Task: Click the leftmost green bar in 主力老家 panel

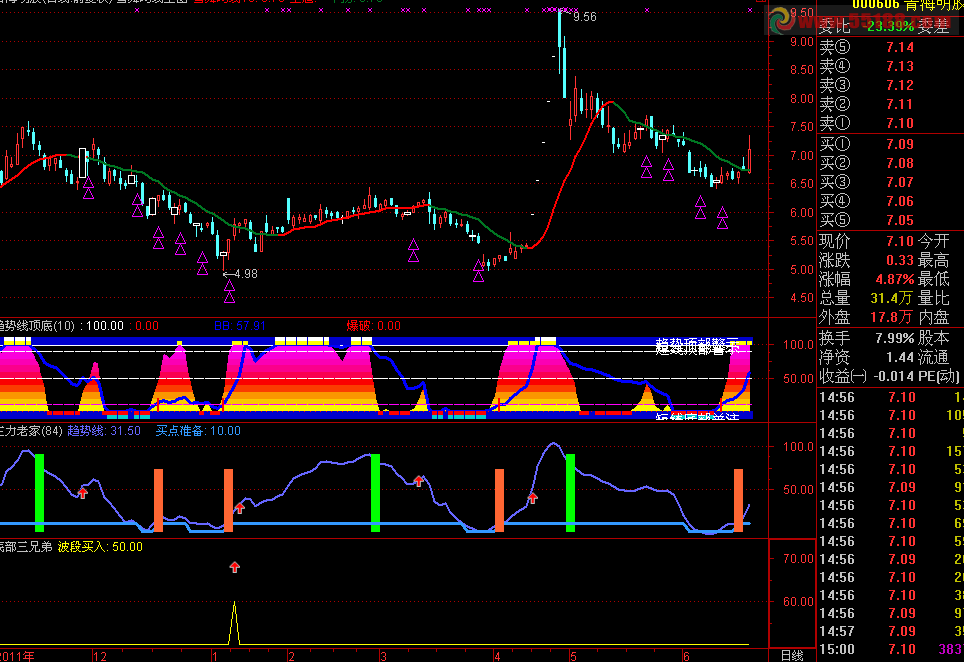Action: pyautogui.click(x=40, y=491)
